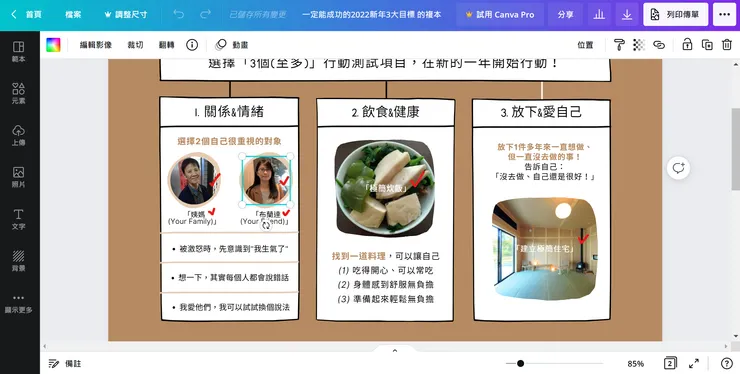Lock the selected element
This screenshot has width=740, height=374.
[x=687, y=45]
